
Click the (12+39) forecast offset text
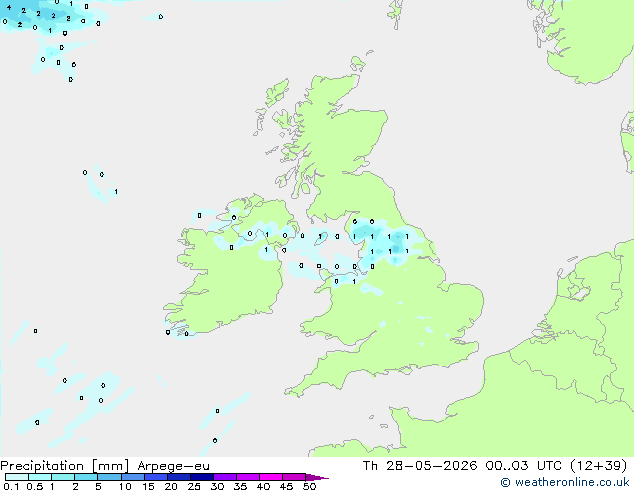tap(598, 466)
